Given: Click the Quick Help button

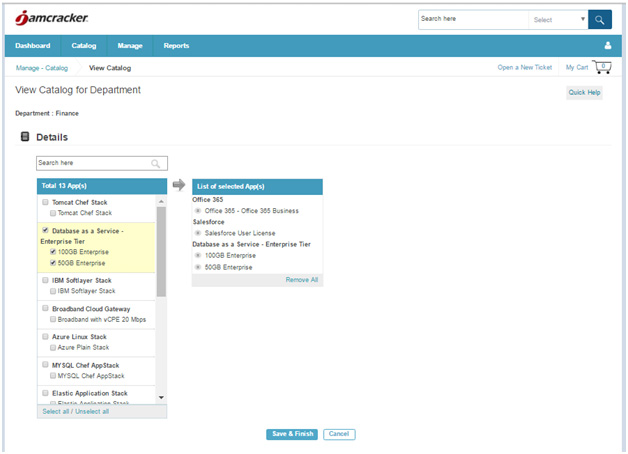Looking at the screenshot, I should 584,92.
